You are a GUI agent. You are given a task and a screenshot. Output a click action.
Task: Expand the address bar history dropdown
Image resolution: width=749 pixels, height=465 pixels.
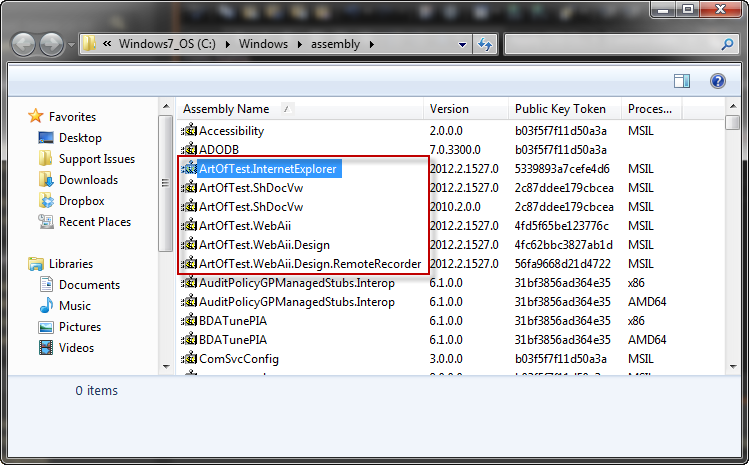[463, 44]
